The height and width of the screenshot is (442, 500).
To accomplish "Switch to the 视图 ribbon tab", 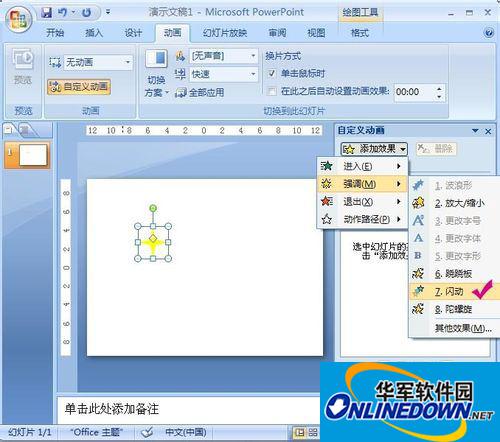I will [316, 33].
